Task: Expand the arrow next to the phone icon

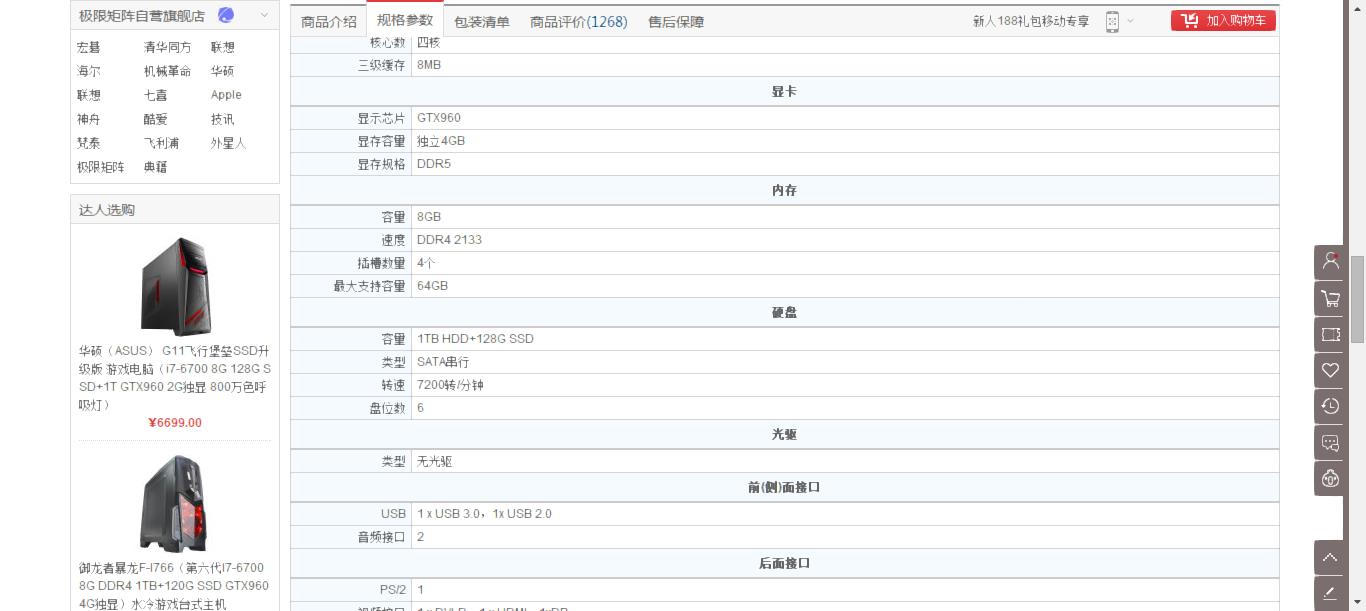Action: 1130,21
